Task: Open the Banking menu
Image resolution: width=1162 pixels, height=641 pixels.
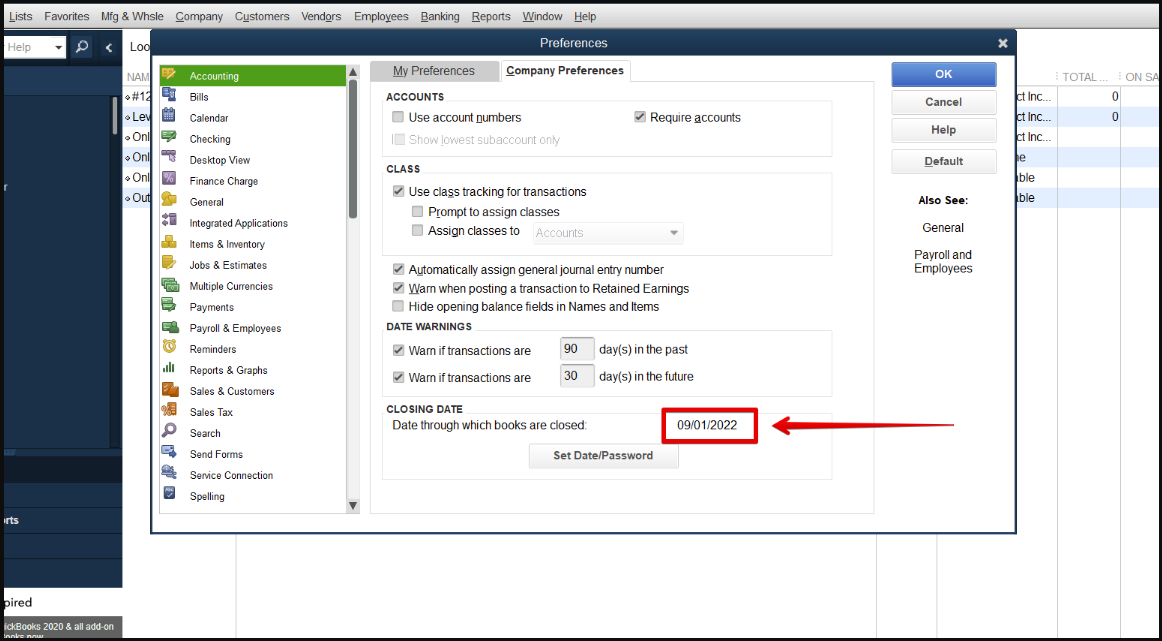Action: click(439, 16)
